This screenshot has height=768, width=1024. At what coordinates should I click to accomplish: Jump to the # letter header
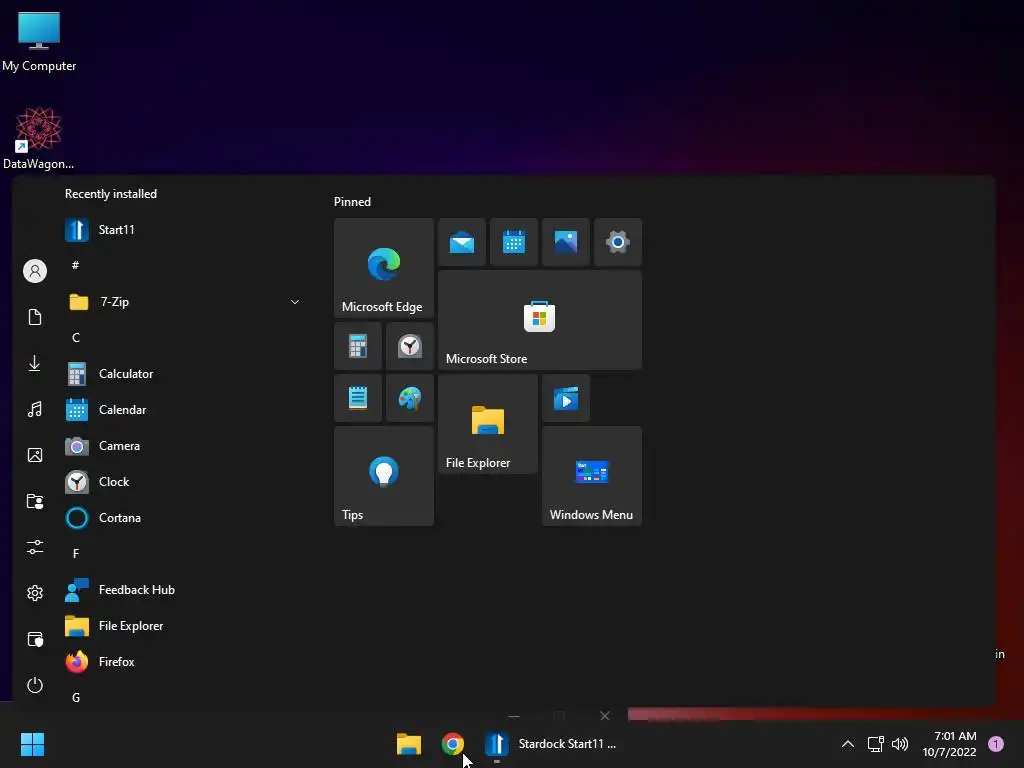click(76, 265)
